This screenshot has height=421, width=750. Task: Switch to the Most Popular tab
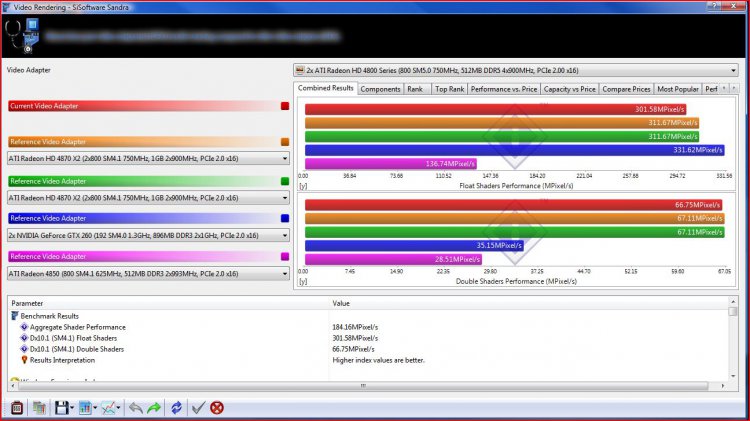point(678,89)
